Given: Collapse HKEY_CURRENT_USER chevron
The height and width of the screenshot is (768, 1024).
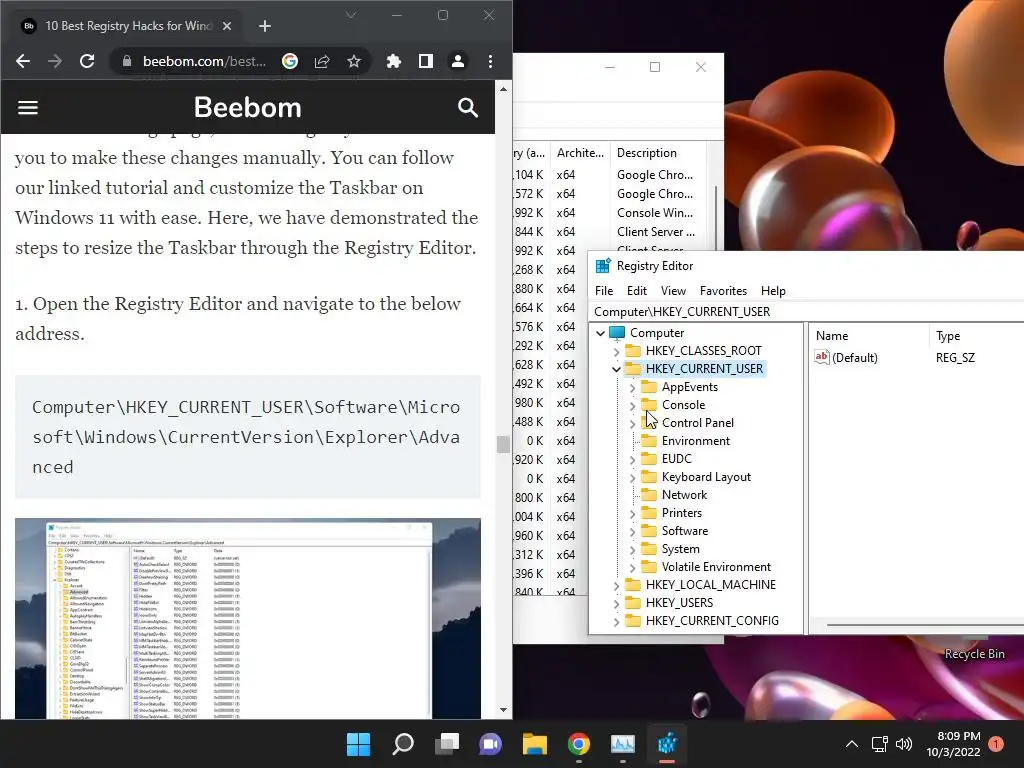Looking at the screenshot, I should (616, 369).
